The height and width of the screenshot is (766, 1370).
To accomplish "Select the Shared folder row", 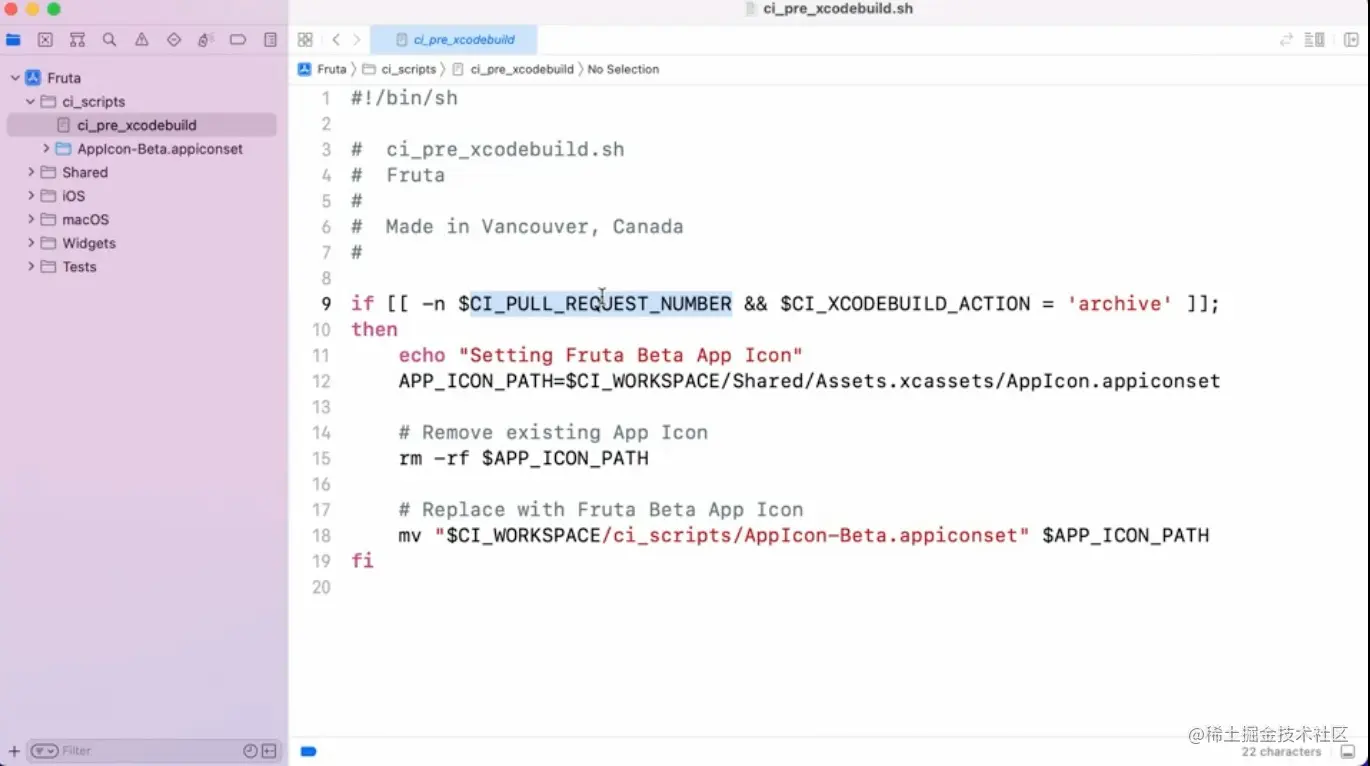I will 142,172.
